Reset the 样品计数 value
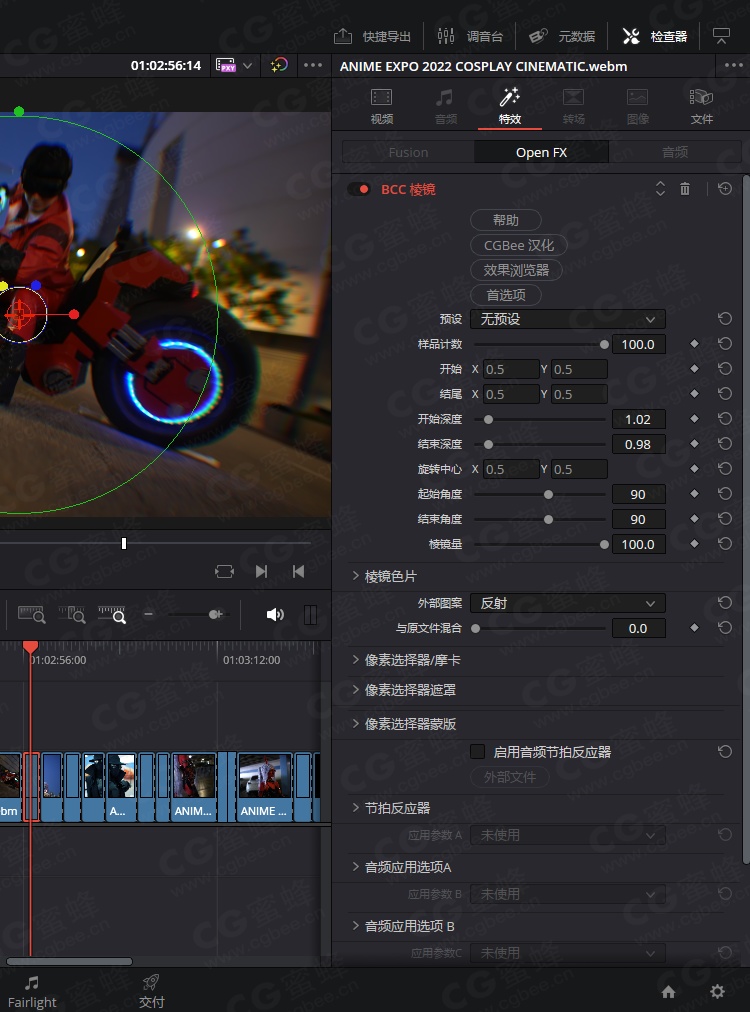Viewport: 750px width, 1012px height. [725, 344]
